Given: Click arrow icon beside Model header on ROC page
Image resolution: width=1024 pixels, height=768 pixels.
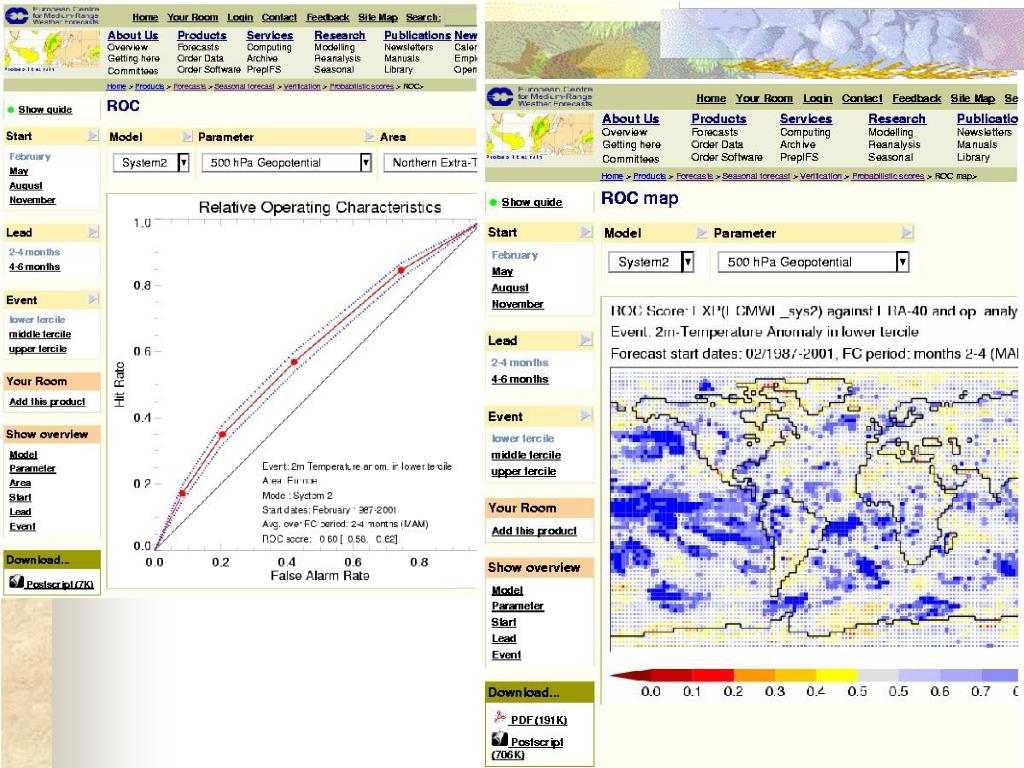Looking at the screenshot, I should (x=187, y=136).
